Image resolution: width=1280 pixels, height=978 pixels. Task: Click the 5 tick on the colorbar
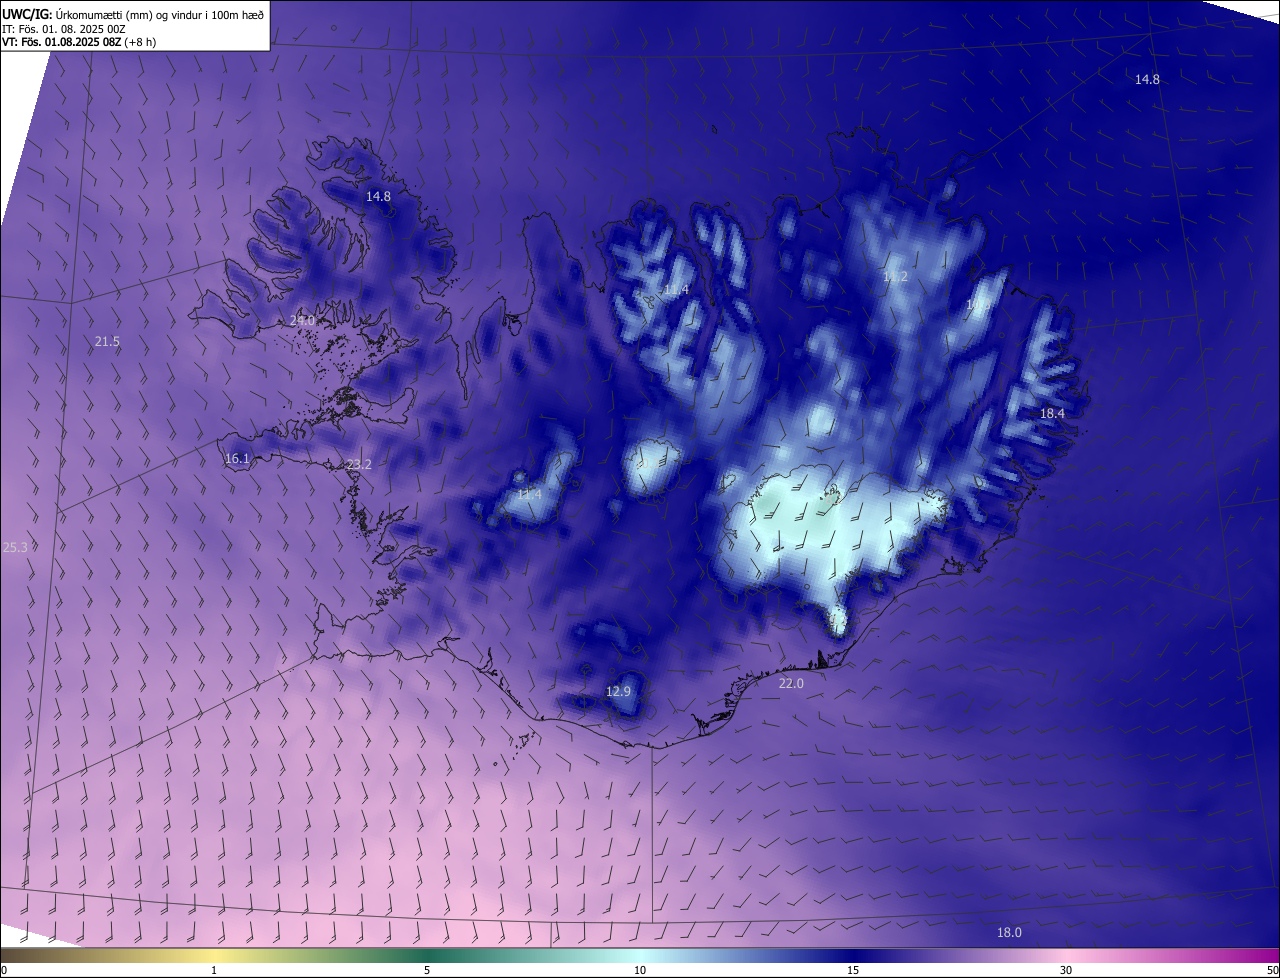tap(427, 970)
